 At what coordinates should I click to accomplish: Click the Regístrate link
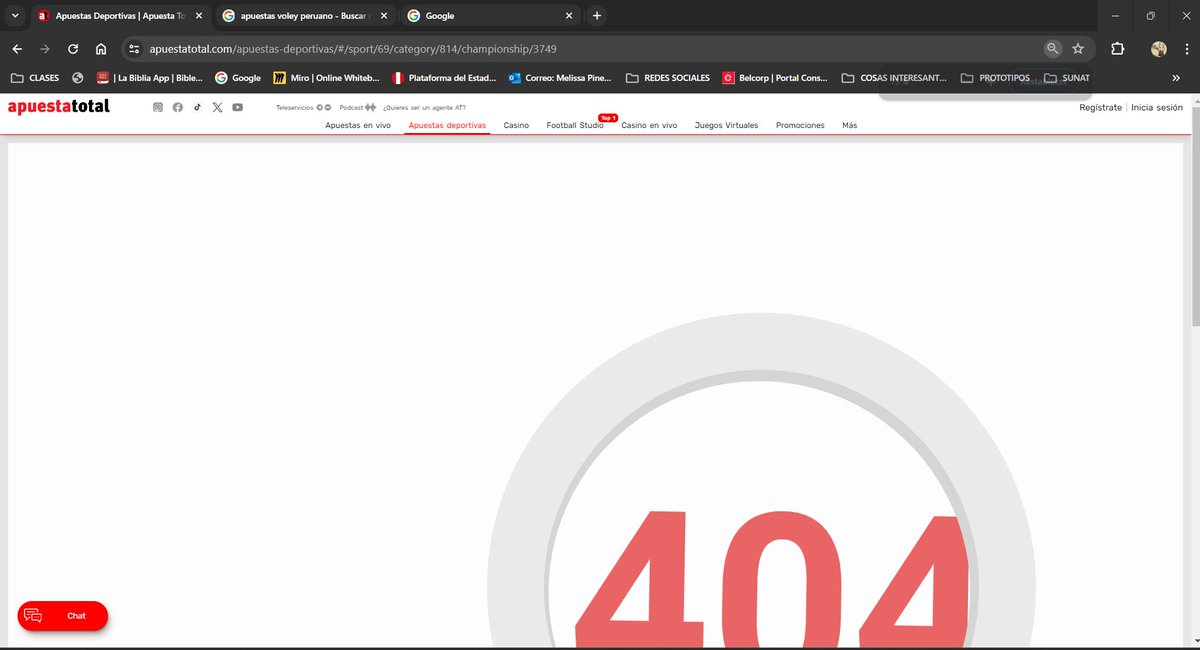tap(1100, 107)
